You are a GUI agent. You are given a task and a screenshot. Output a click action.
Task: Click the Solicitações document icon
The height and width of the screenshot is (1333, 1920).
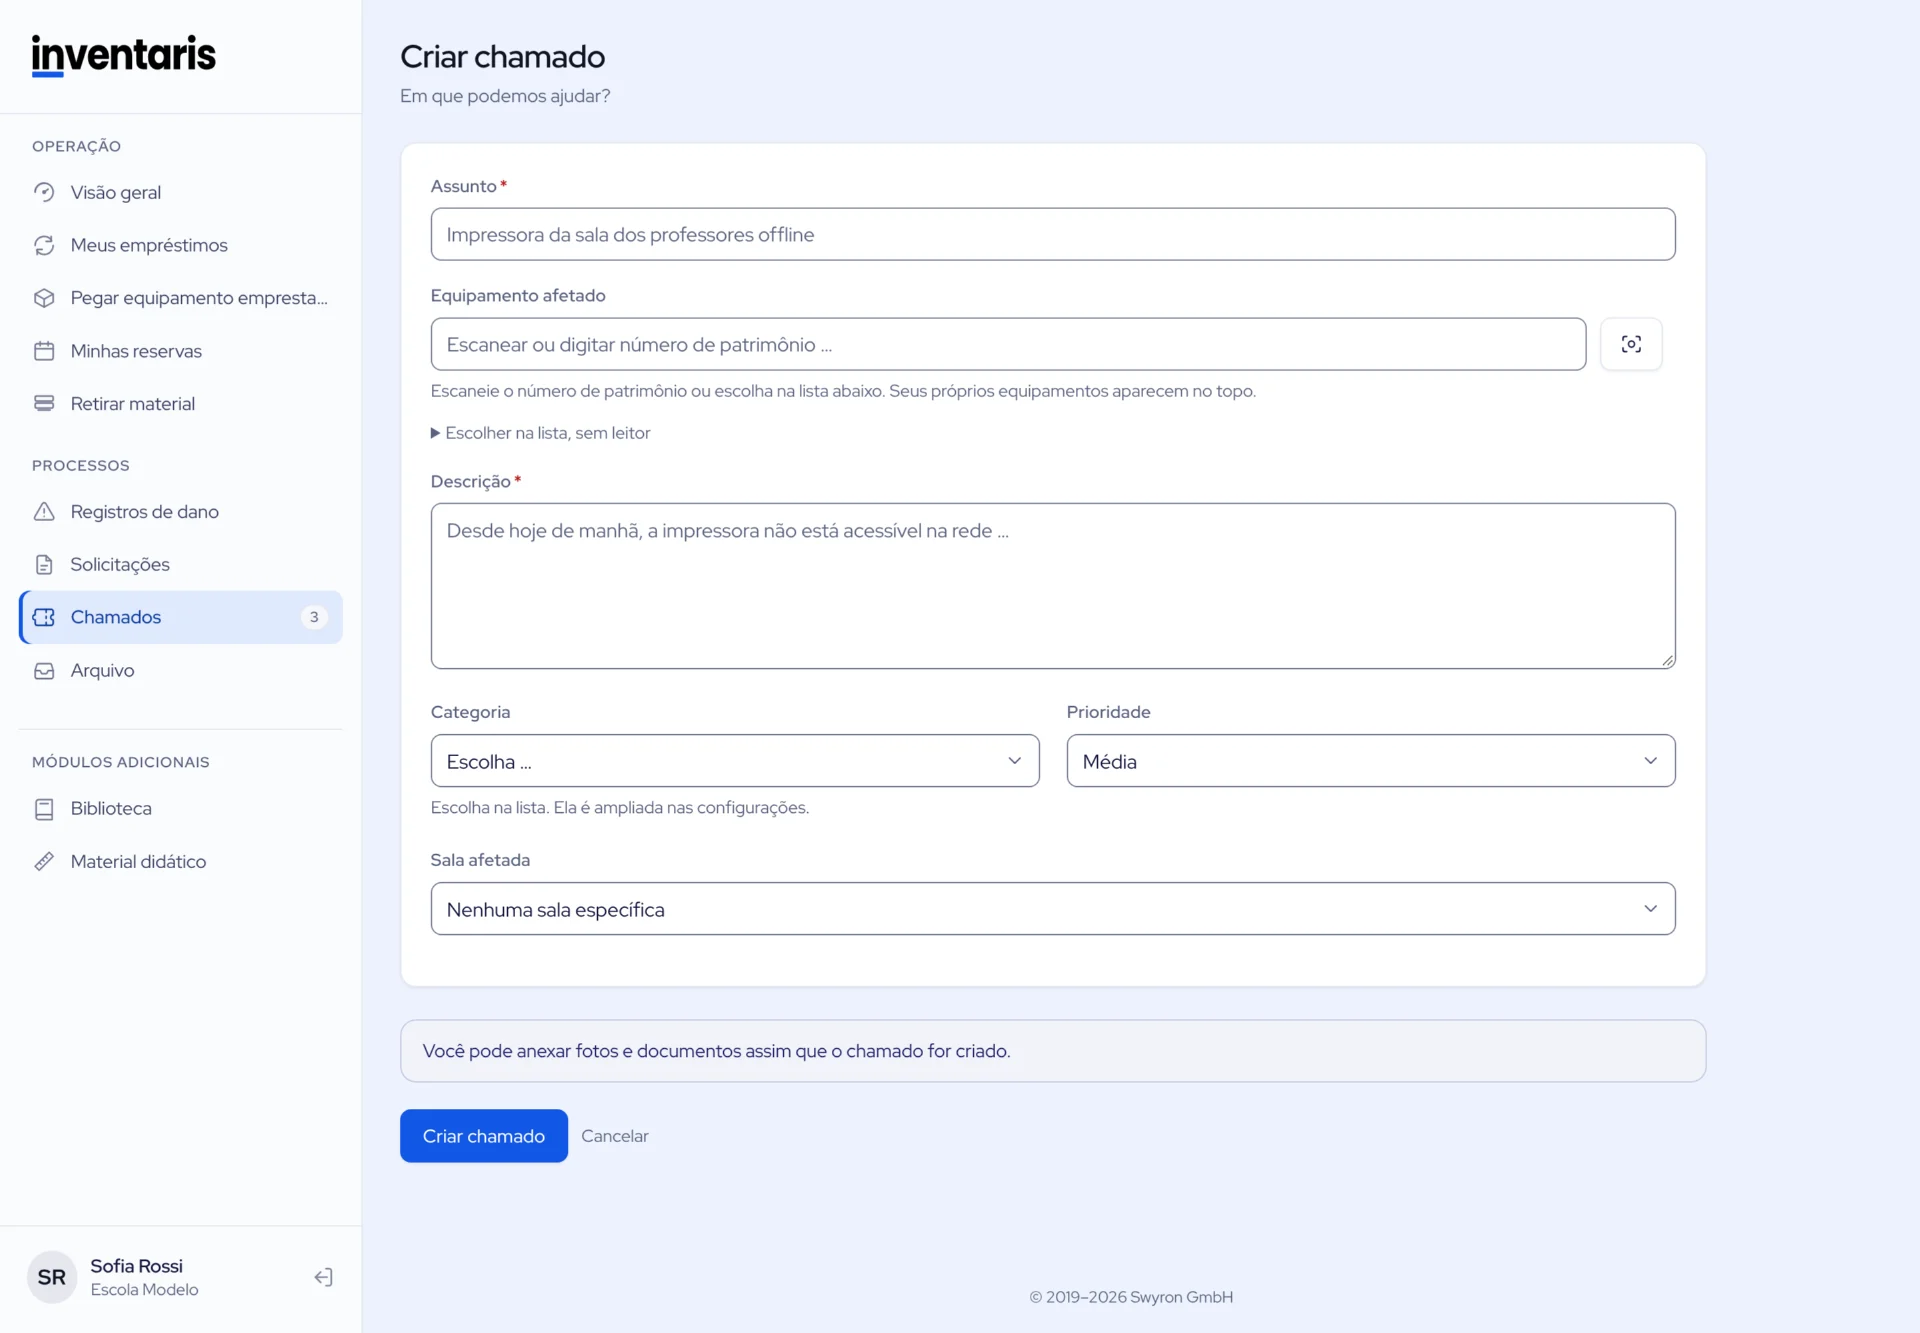pyautogui.click(x=44, y=565)
